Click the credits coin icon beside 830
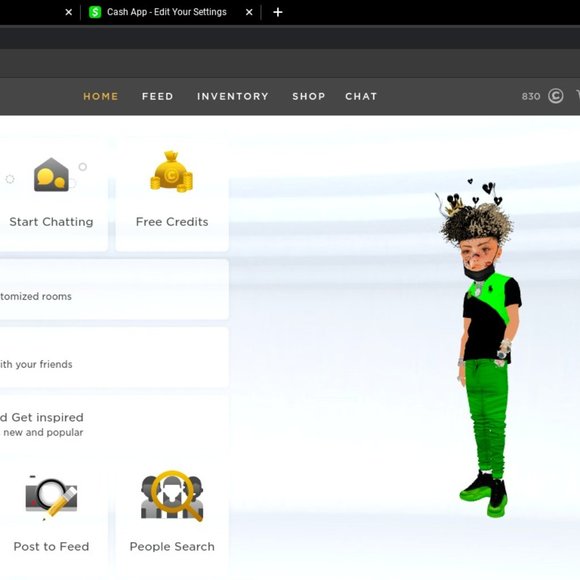The height and width of the screenshot is (580, 580). 556,96
